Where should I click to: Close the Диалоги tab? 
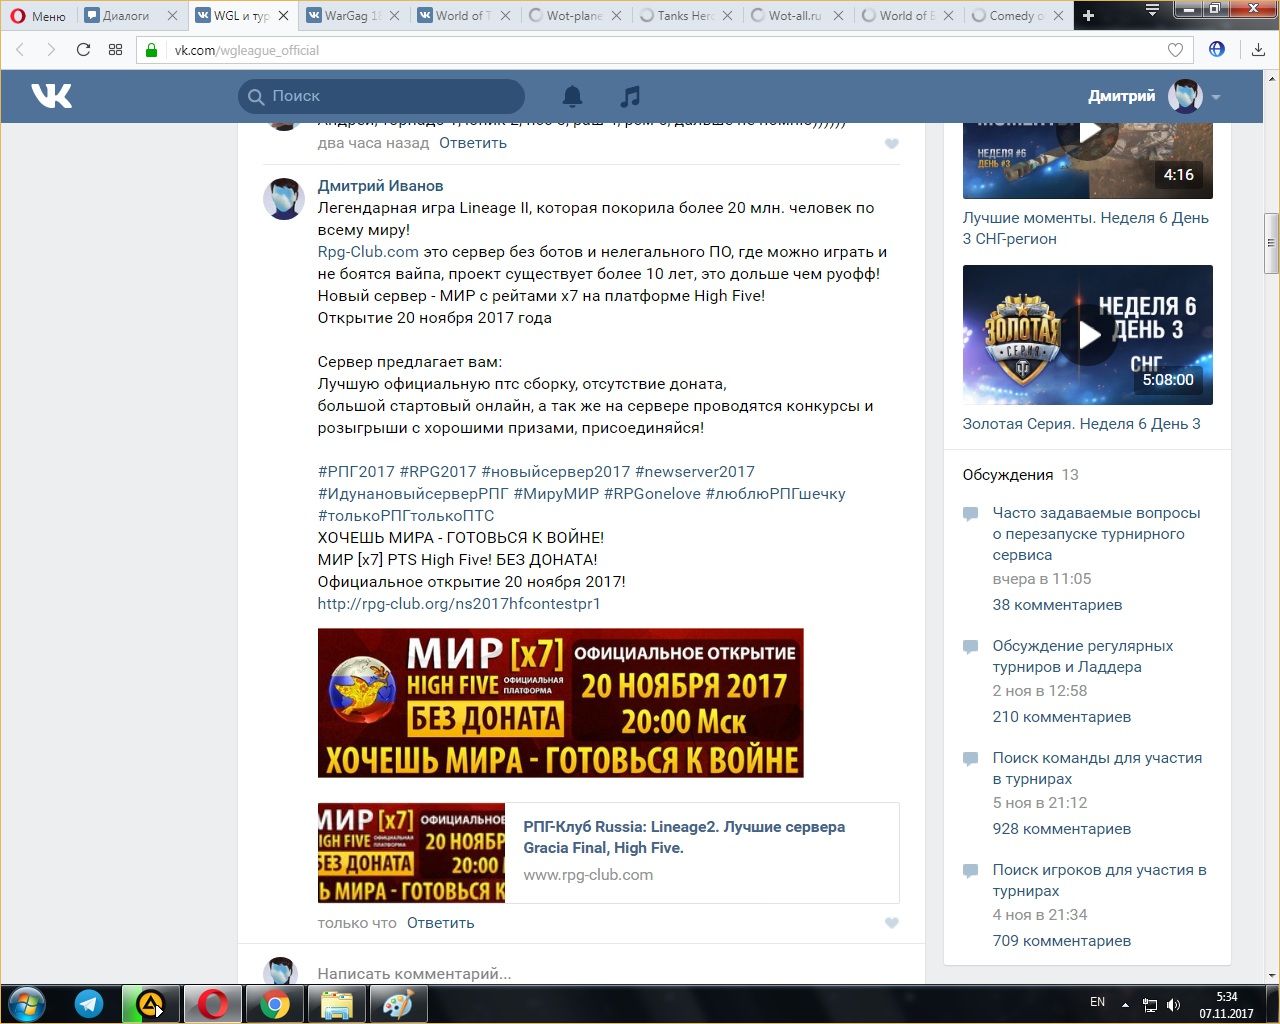172,16
